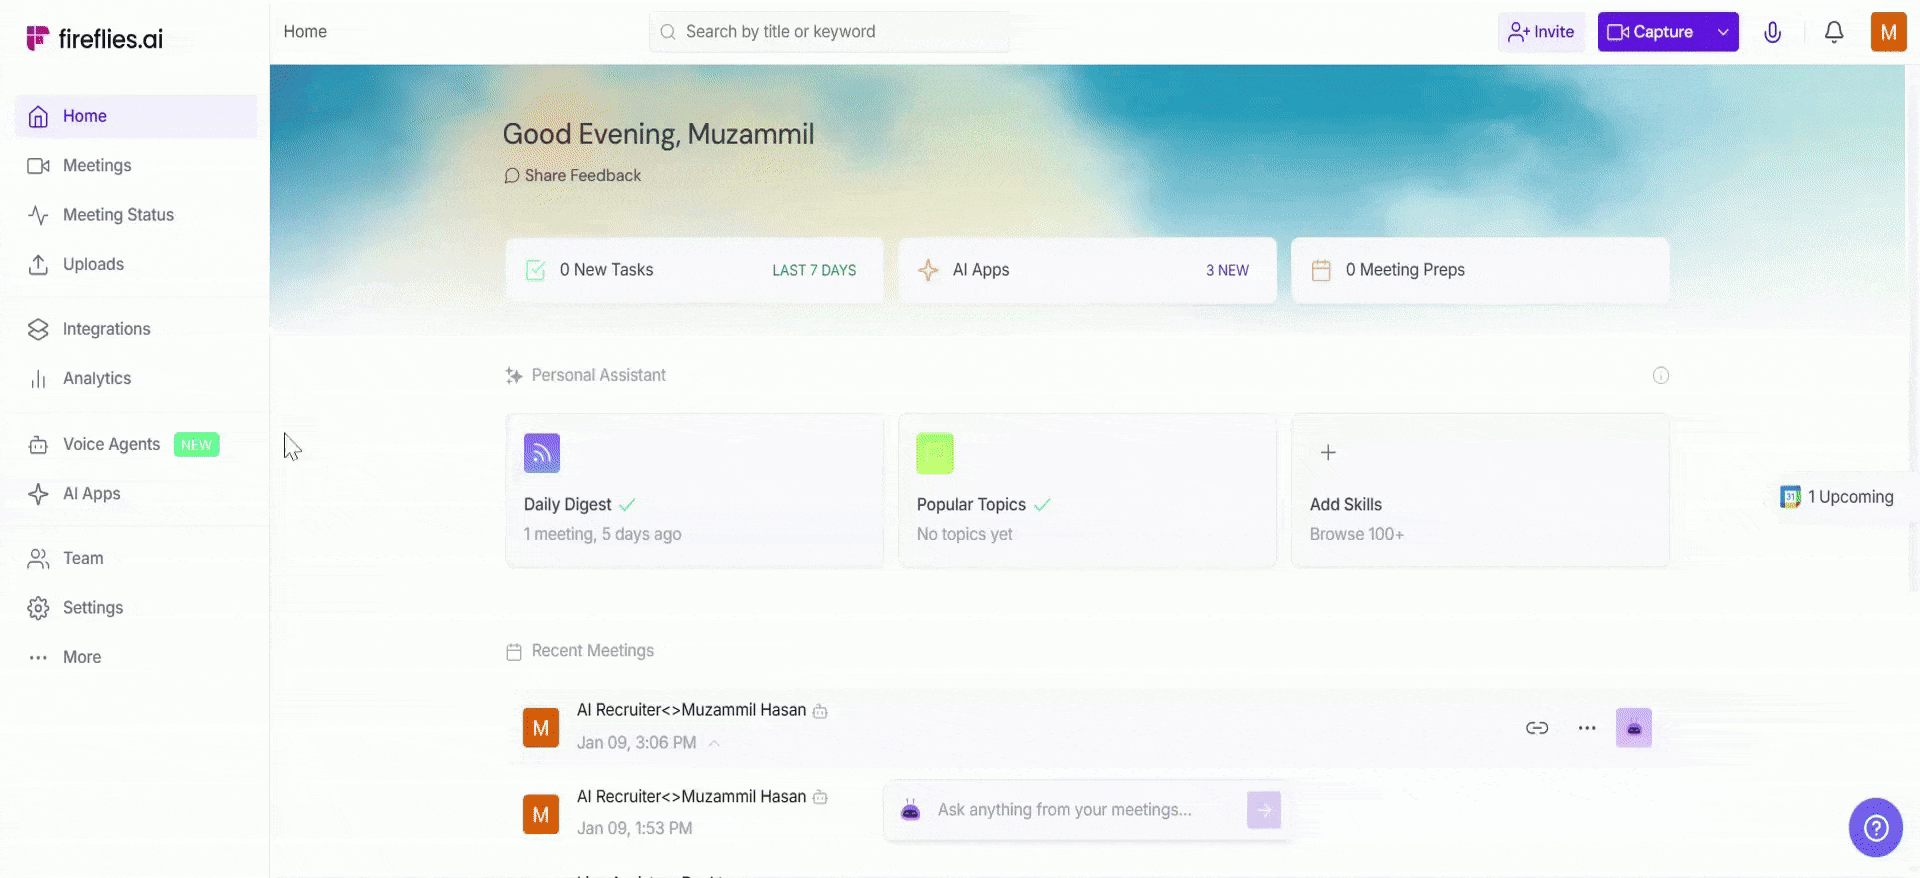Image resolution: width=1920 pixels, height=878 pixels.
Task: Open Voice Agents in the sidebar
Action: 111,444
